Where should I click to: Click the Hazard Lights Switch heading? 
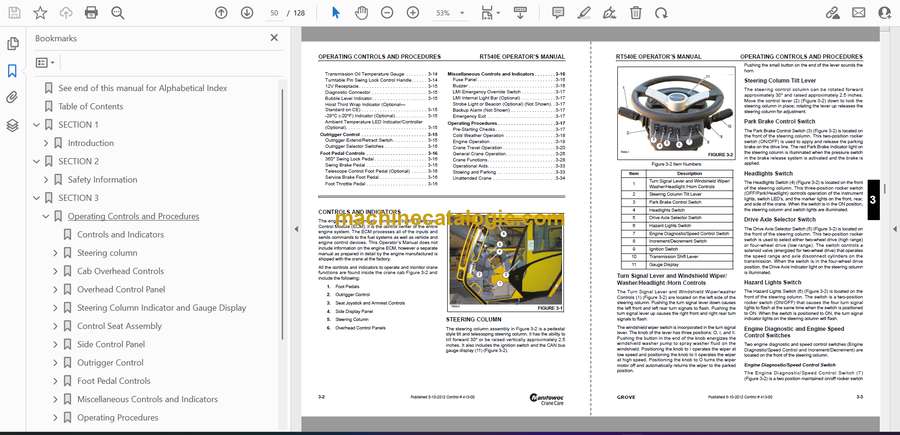click(x=773, y=282)
